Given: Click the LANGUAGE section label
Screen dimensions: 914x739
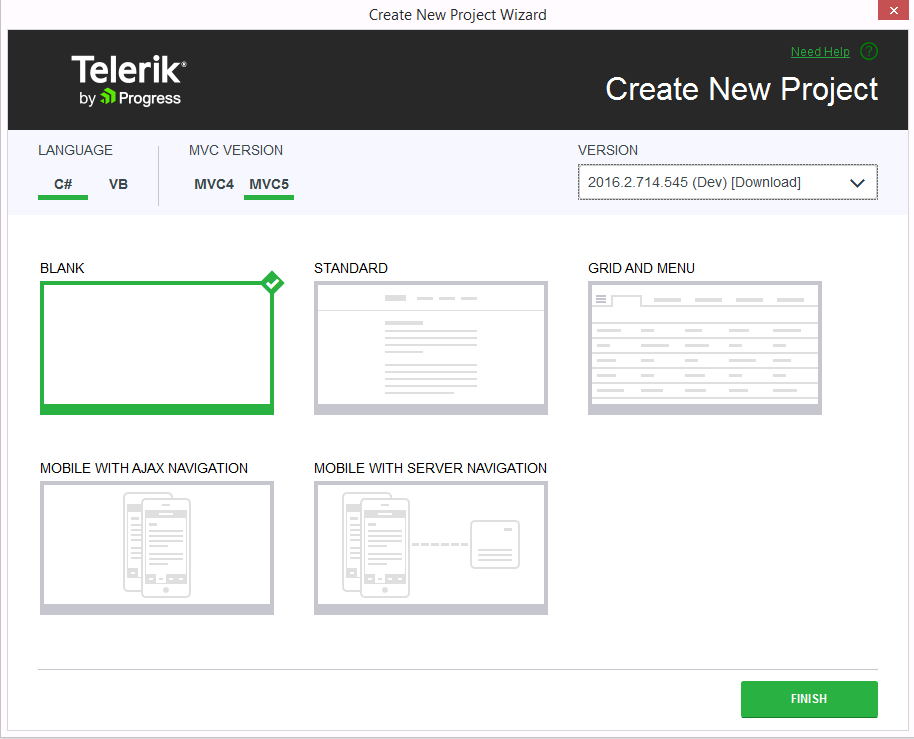Looking at the screenshot, I should pos(75,150).
